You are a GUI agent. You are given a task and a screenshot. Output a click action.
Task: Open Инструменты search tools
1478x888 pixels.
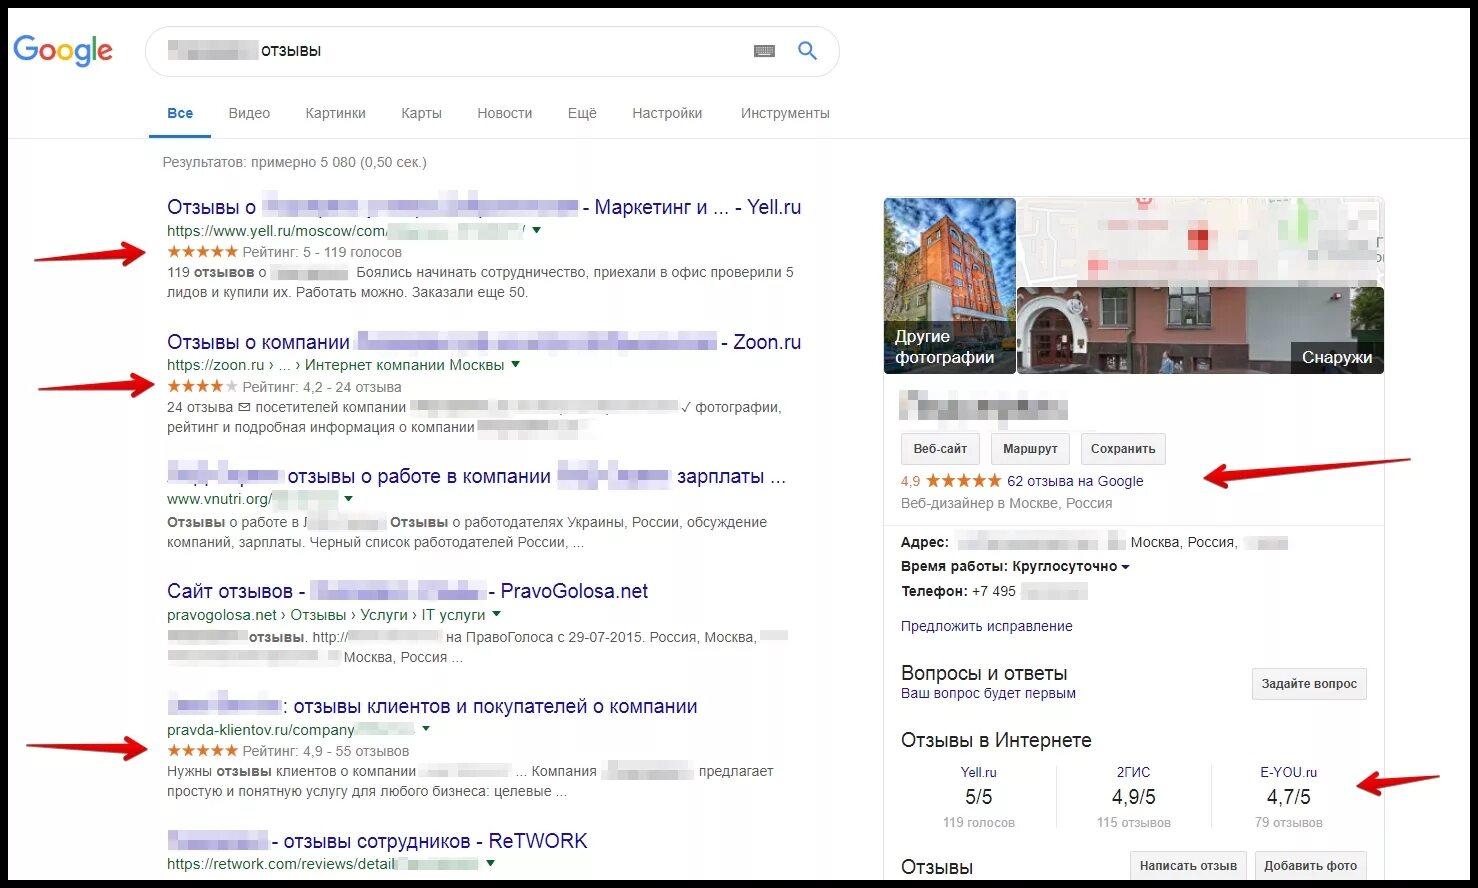pyautogui.click(x=785, y=113)
